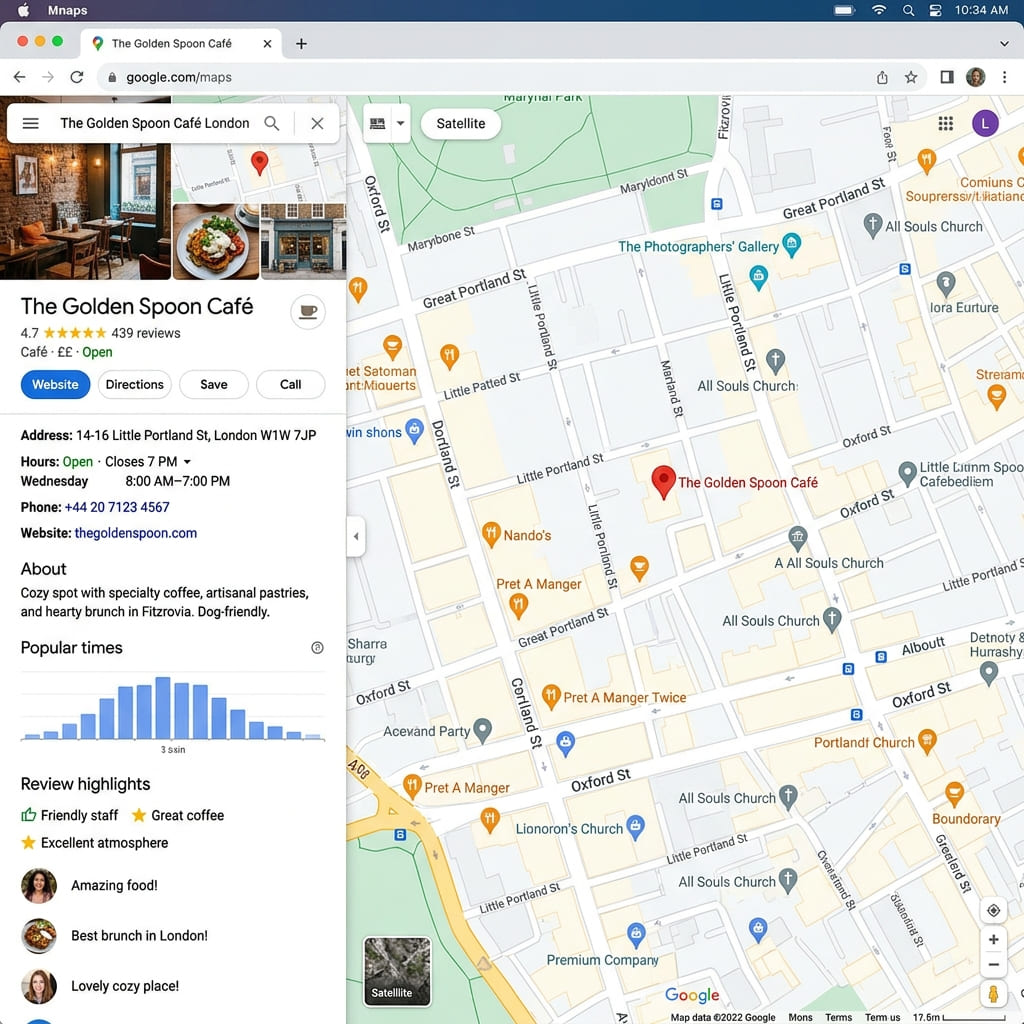Click the café coffee cup icon
This screenshot has width=1024, height=1024.
307,311
